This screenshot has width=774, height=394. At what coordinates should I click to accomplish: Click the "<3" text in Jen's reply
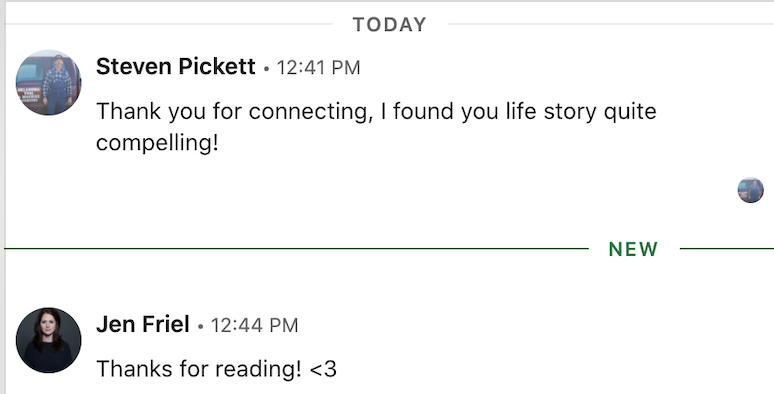[323, 369]
